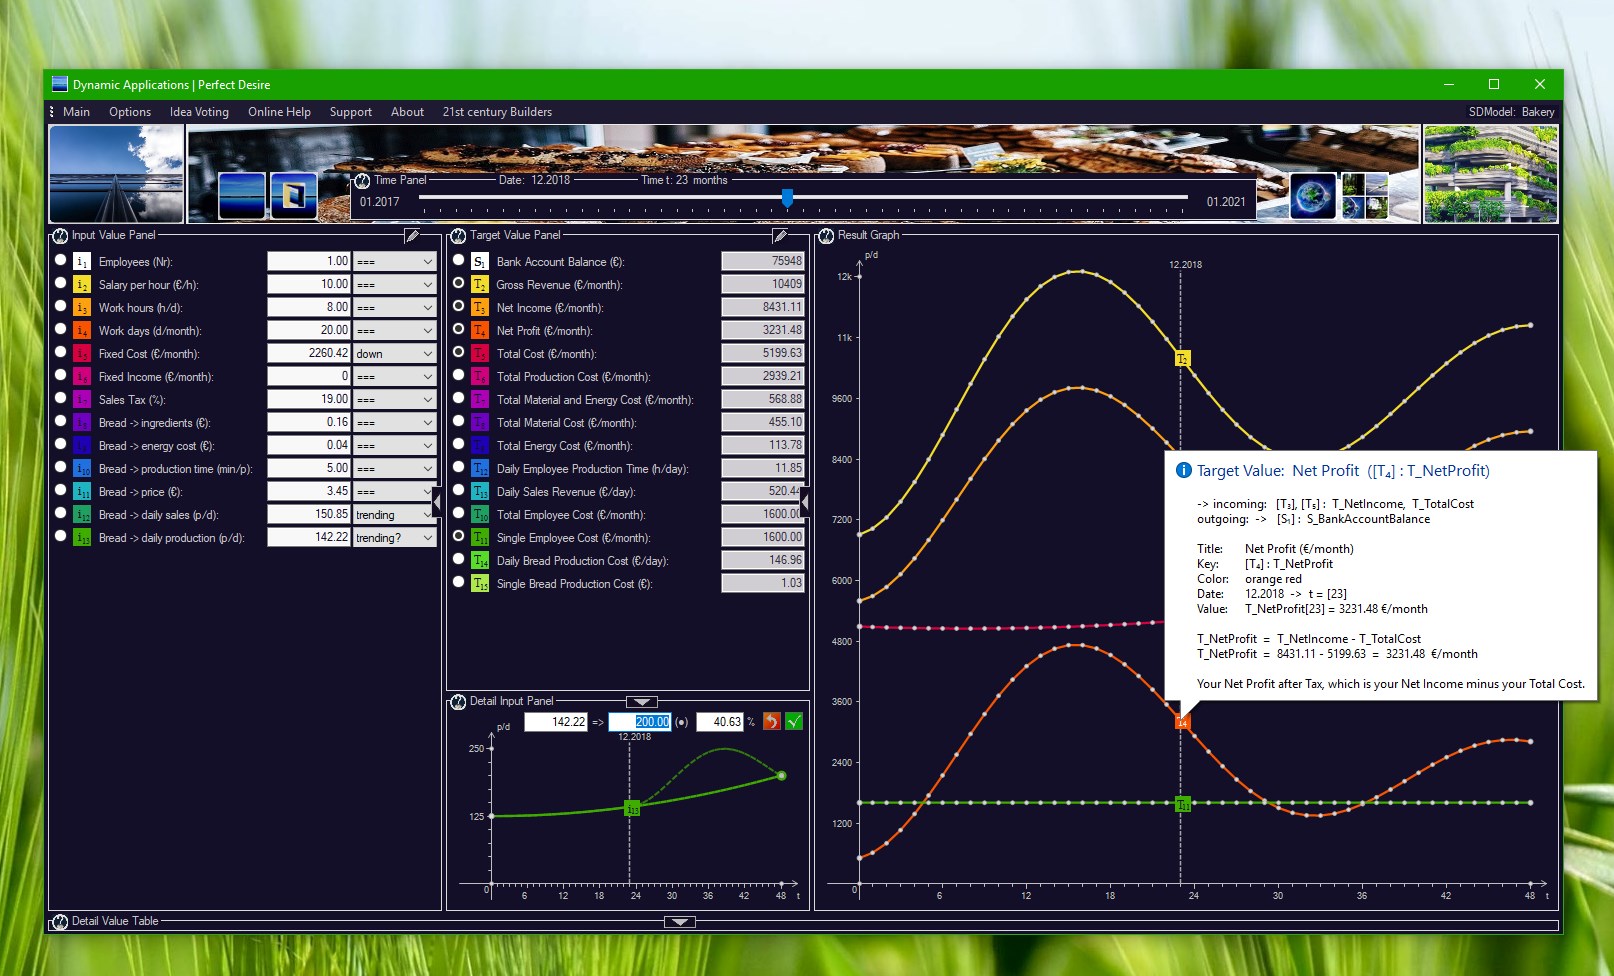This screenshot has width=1614, height=976.
Task: Click the orange undo arrow in Detail Input Panel
Action: pos(772,721)
